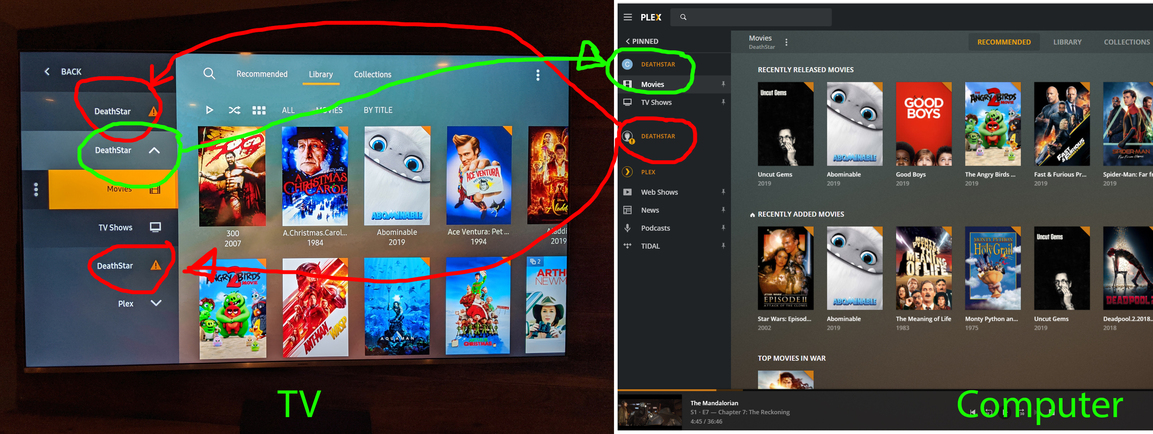1153x434 pixels.
Task: Open Fast & Furious poster on Computer
Action: [x=1062, y=124]
